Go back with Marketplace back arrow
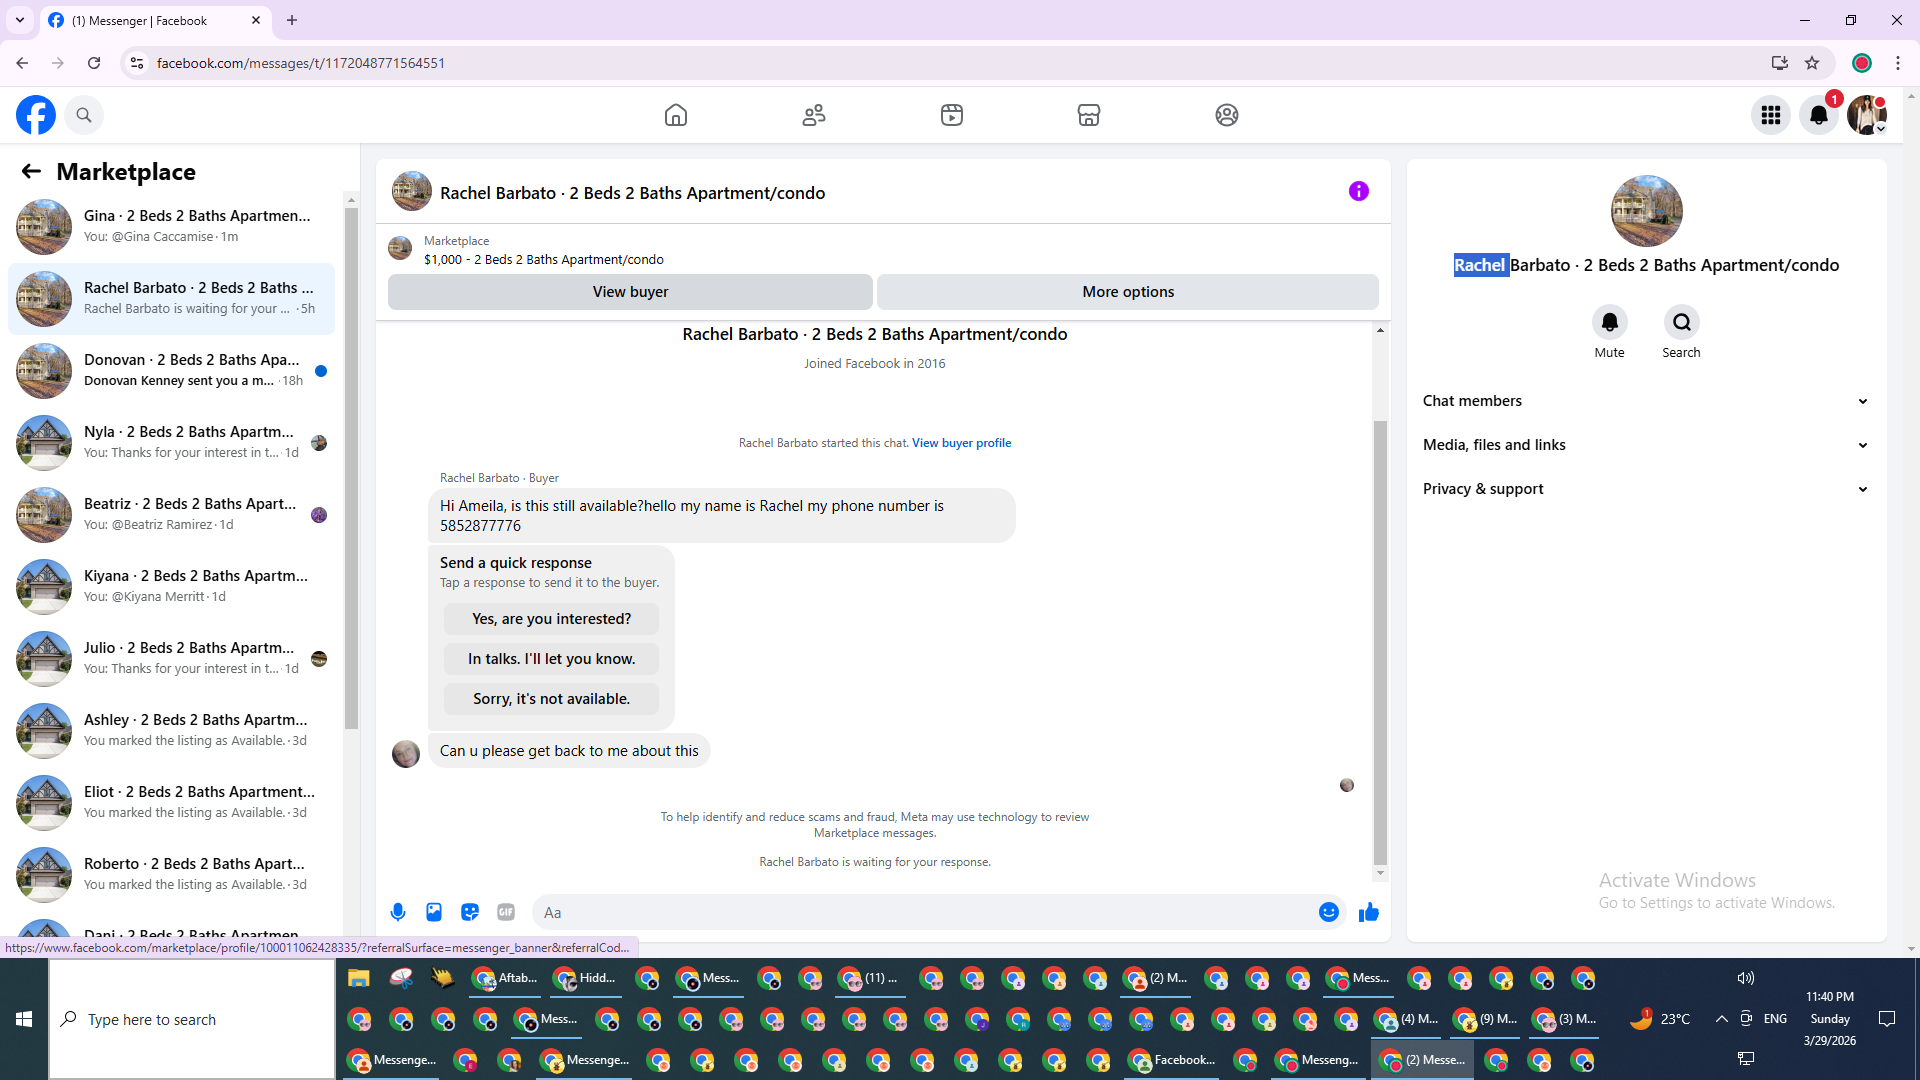 point(31,172)
